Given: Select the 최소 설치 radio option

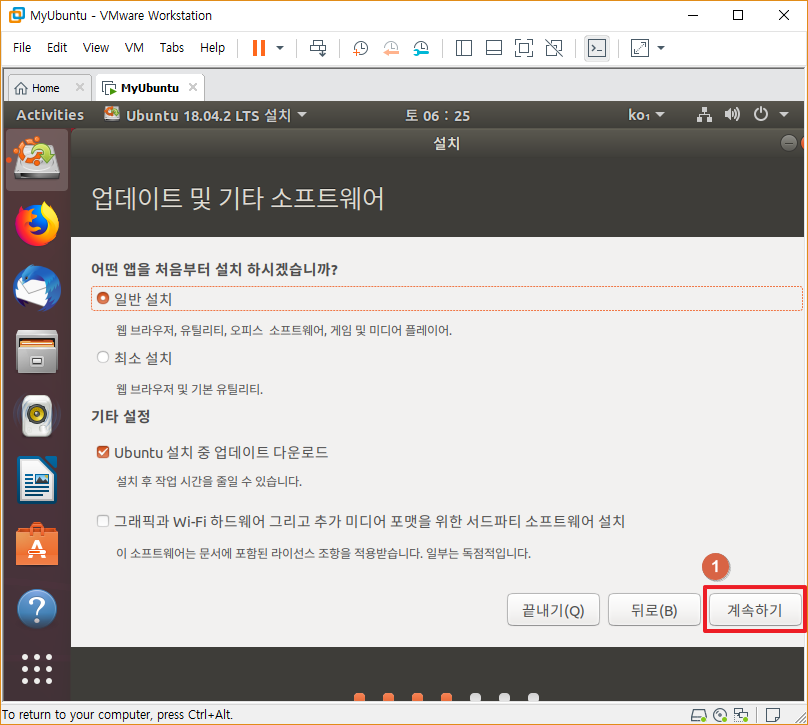Looking at the screenshot, I should (103, 357).
